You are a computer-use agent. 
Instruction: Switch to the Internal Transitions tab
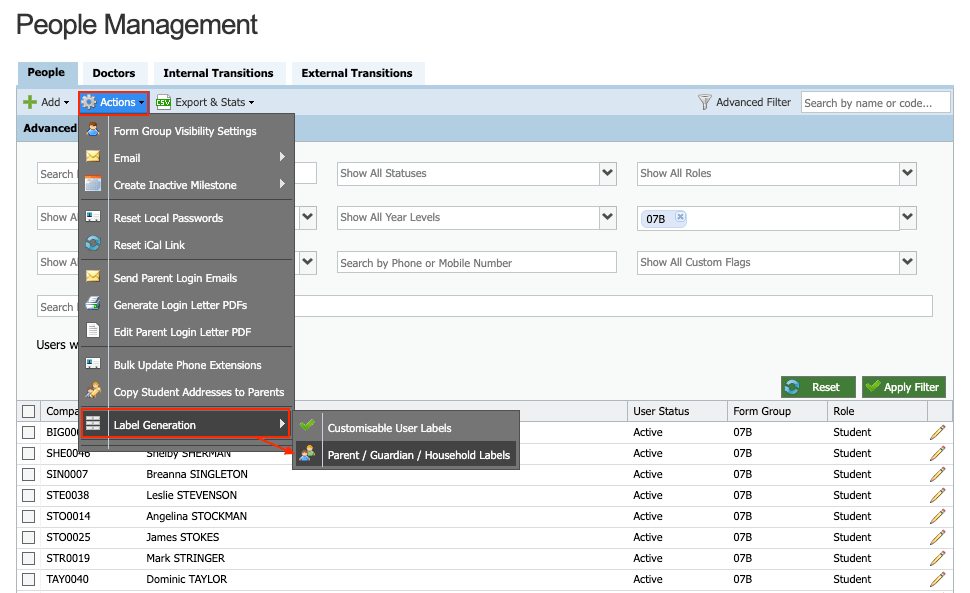tap(218, 73)
